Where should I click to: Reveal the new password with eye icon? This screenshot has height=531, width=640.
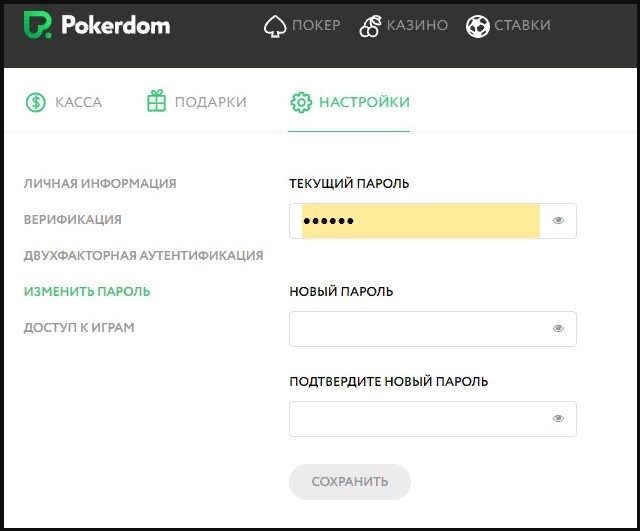(x=558, y=328)
